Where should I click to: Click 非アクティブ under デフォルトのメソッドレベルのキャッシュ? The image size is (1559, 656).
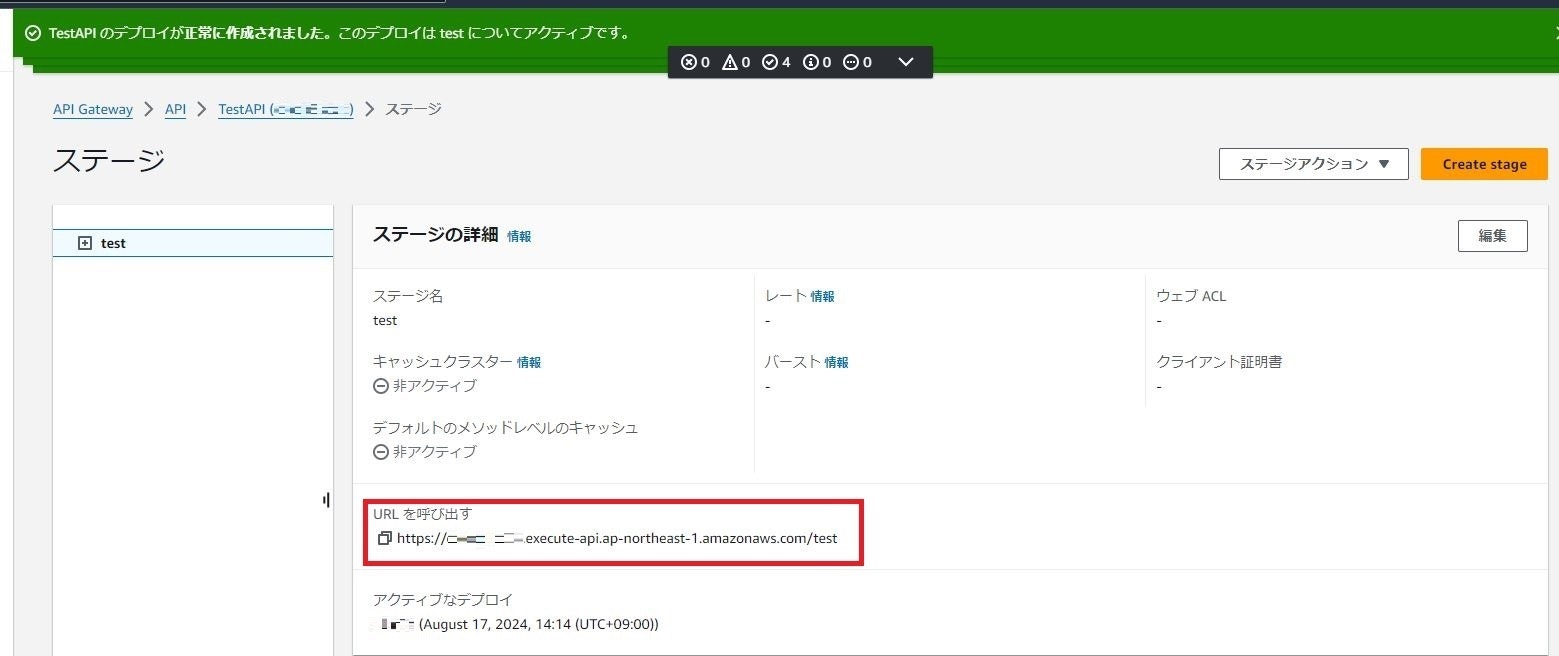point(425,452)
